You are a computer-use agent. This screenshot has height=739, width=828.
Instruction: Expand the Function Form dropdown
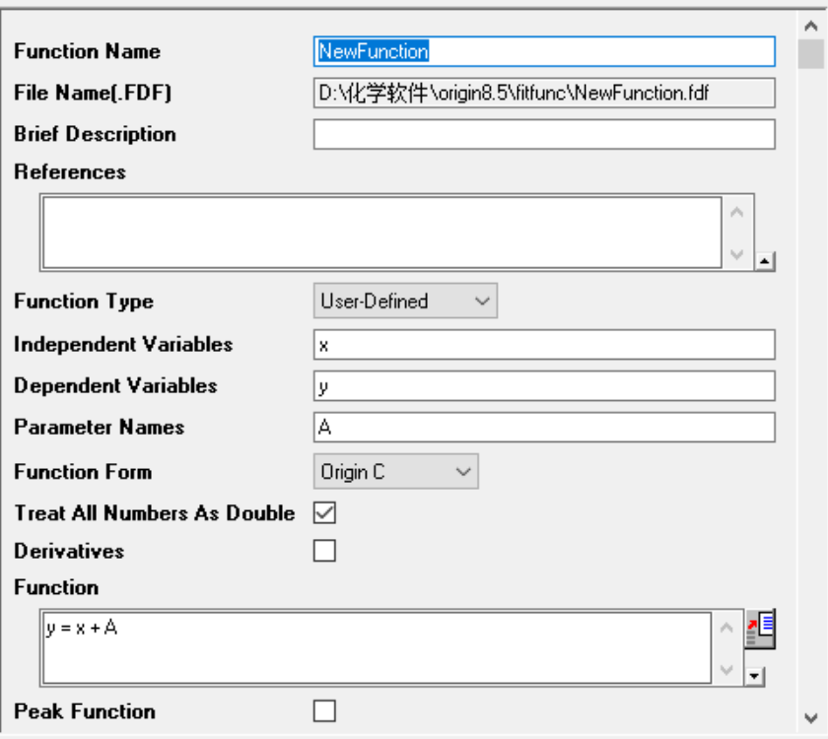[396, 471]
